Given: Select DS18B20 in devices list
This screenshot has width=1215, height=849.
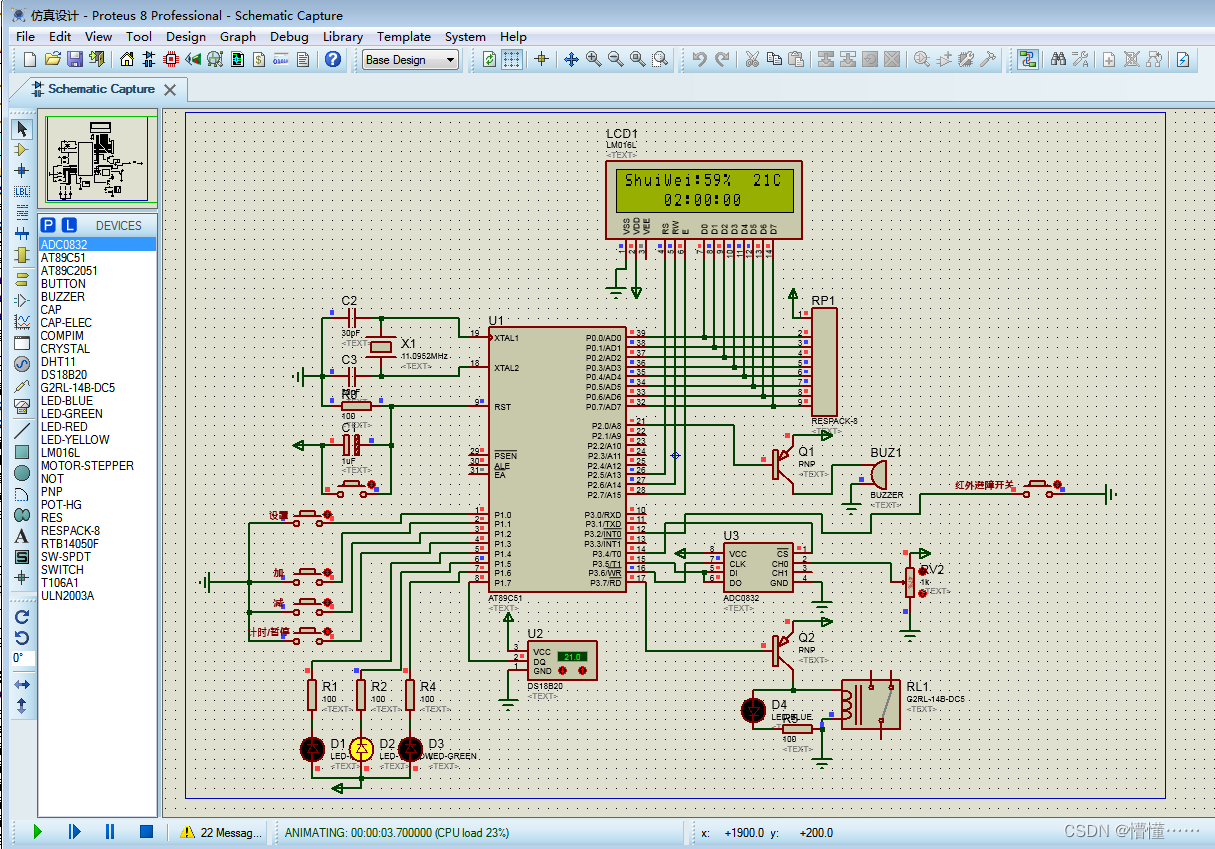Looking at the screenshot, I should pyautogui.click(x=63, y=375).
